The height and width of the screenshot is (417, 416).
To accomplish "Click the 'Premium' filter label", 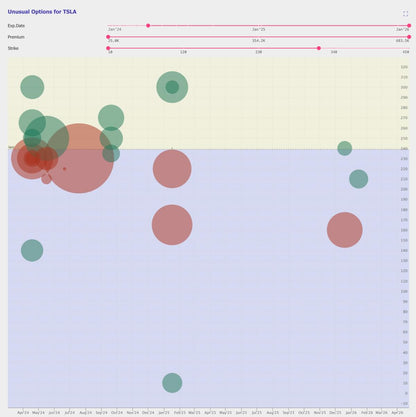I will 16,37.
